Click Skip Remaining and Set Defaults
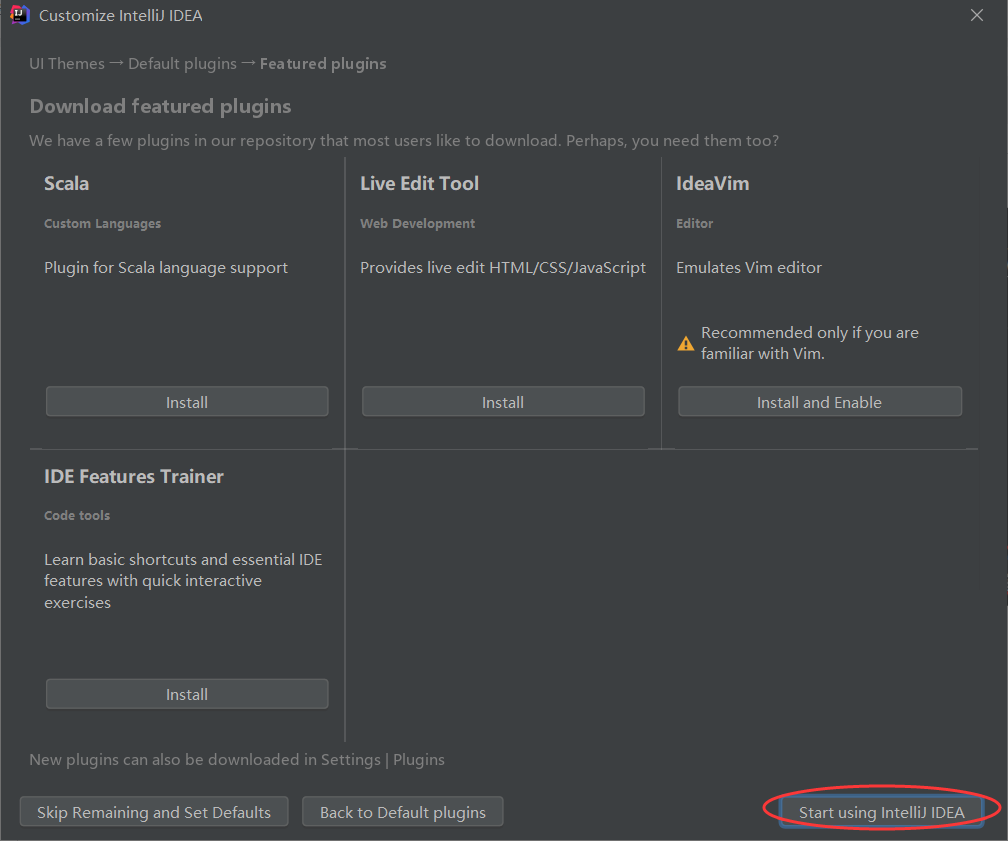 point(154,812)
